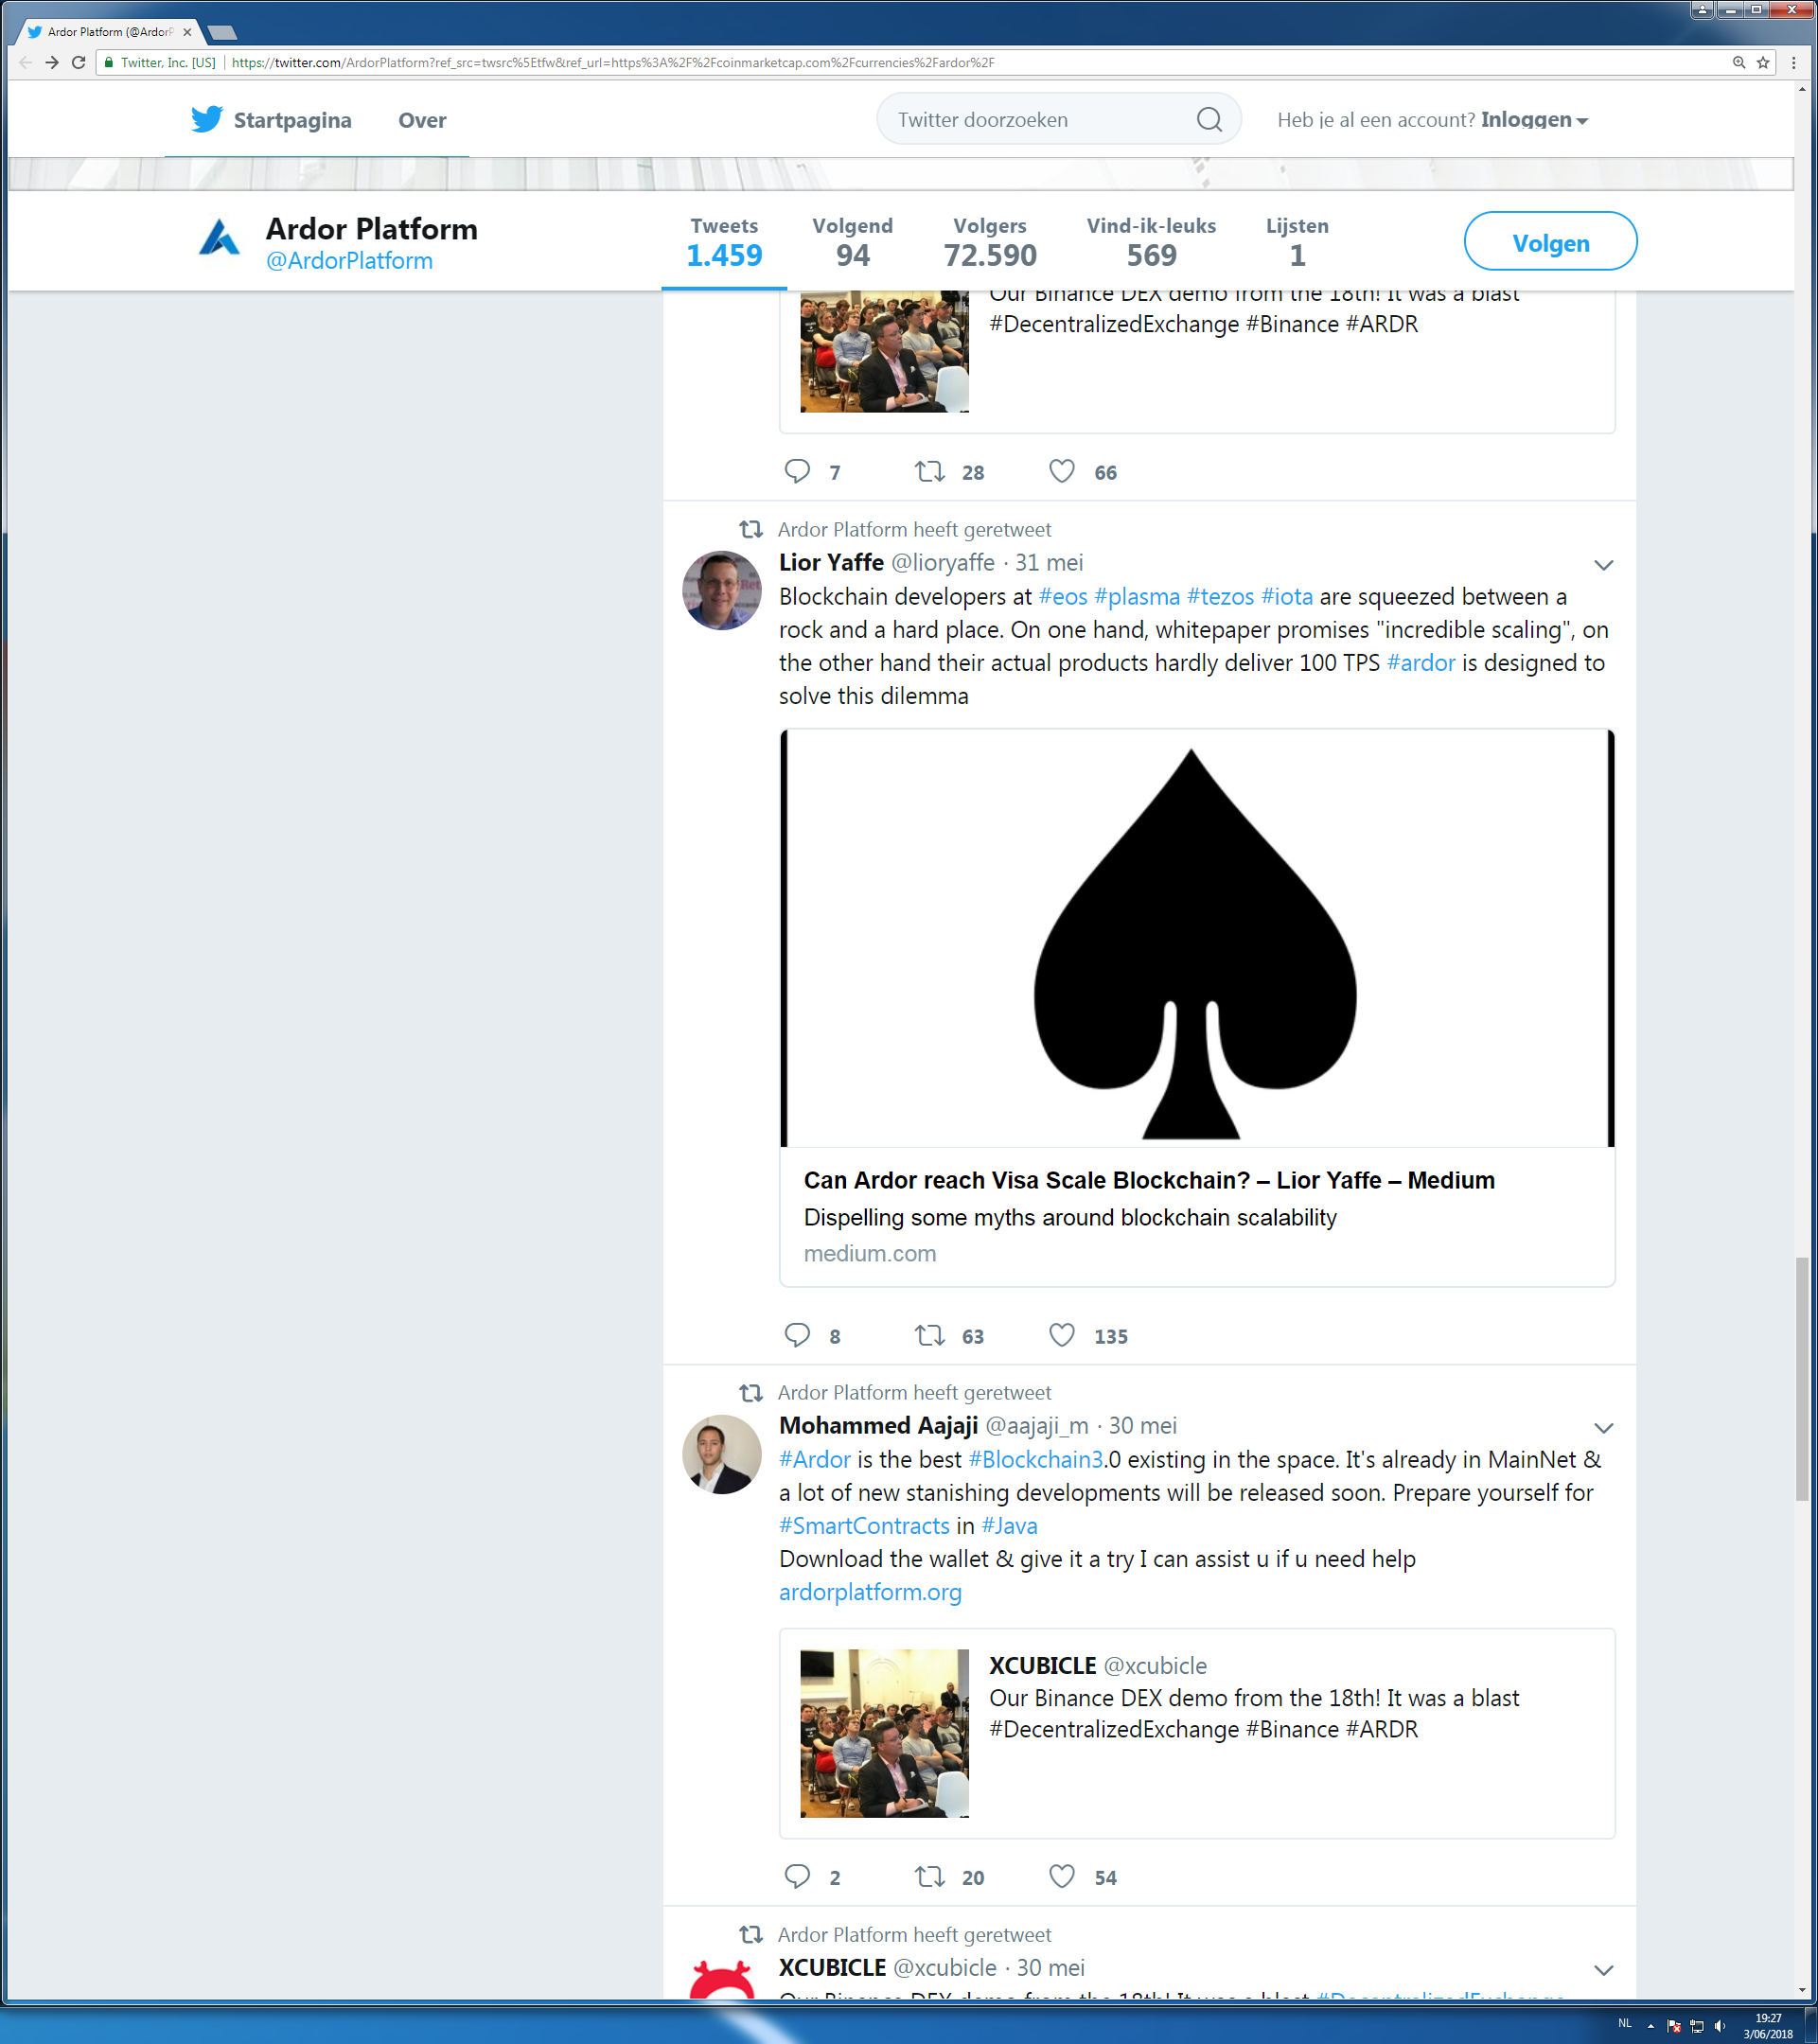1818x2044 pixels.
Task: Switch to Vind-ik-leuks tab
Action: click(1151, 242)
